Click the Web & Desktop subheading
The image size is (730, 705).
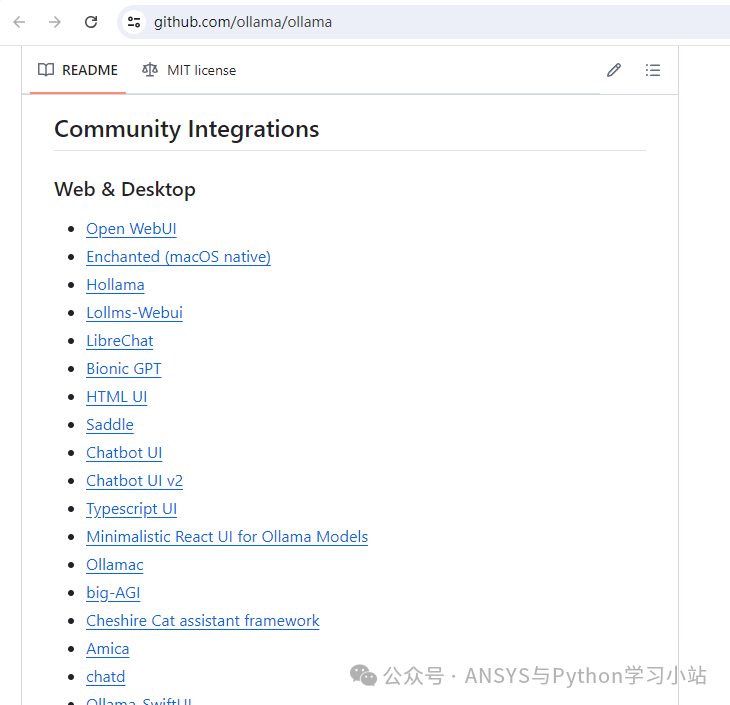[125, 190]
